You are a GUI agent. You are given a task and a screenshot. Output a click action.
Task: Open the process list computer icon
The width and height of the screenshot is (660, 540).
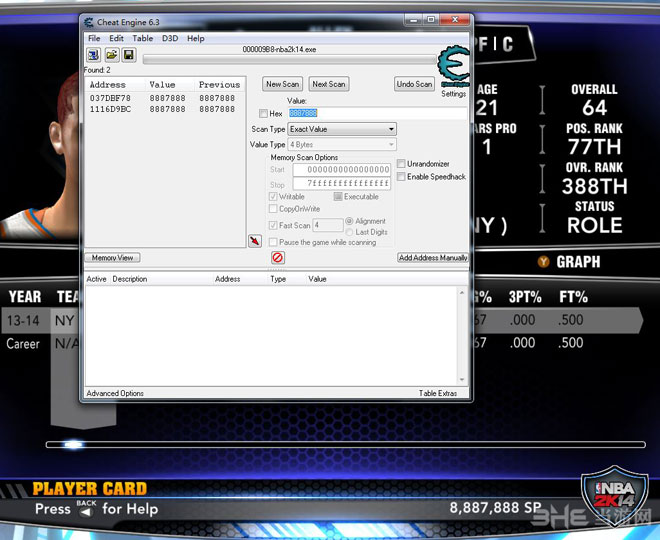(x=93, y=55)
